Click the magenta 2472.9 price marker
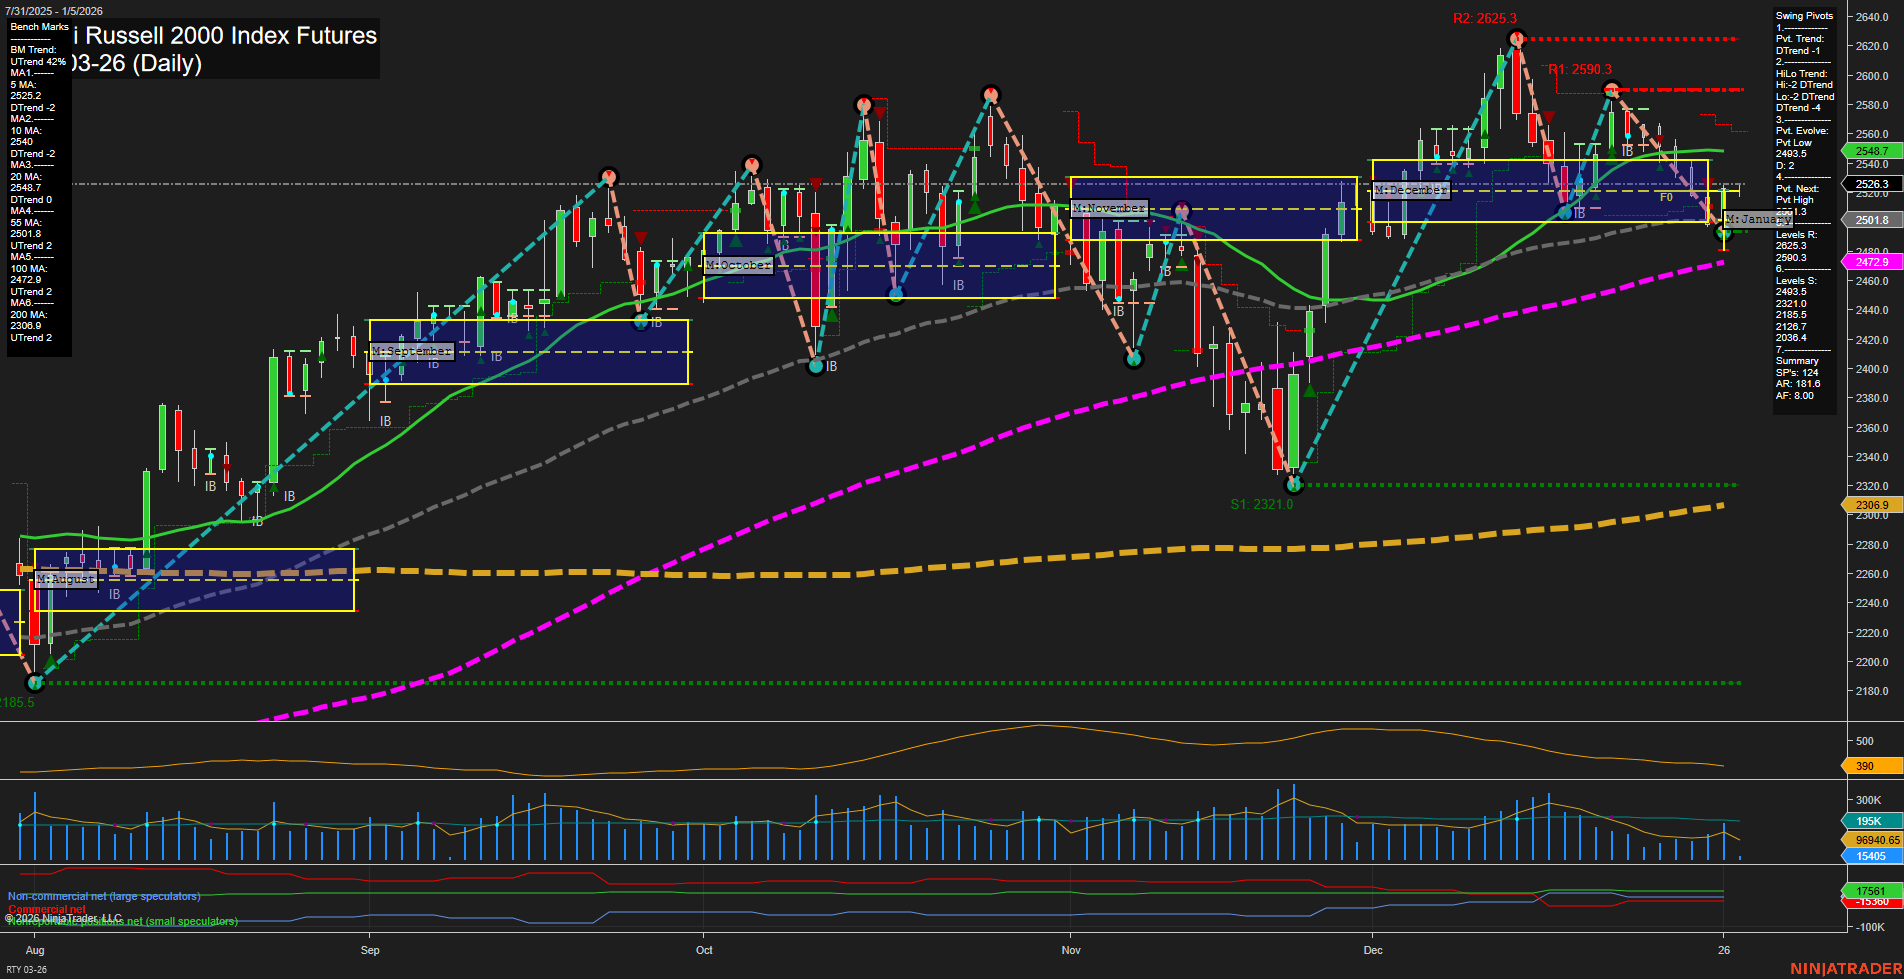 click(1871, 262)
